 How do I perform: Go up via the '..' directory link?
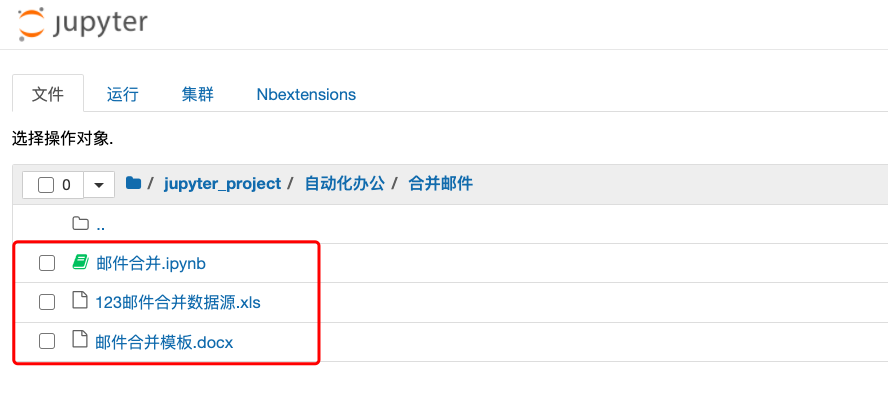tap(101, 225)
